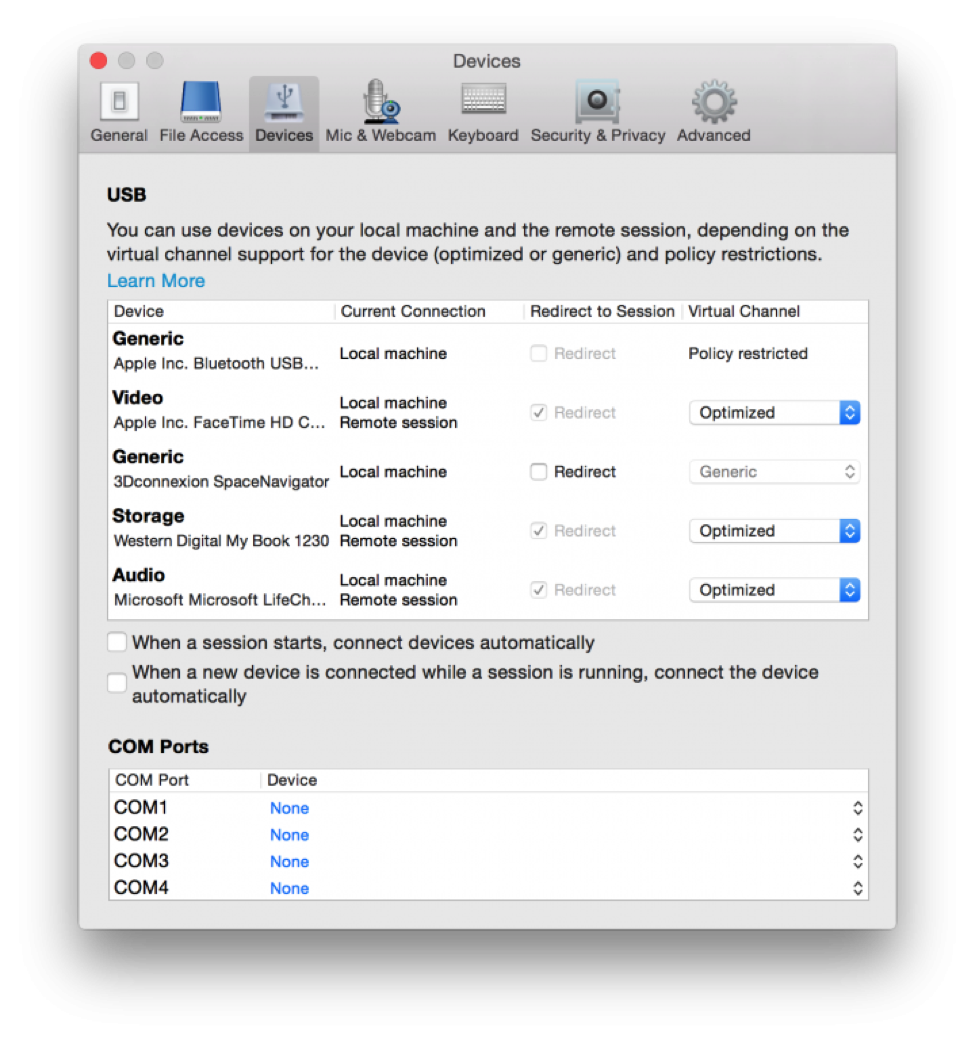
Task: Select the FaceTime HD camera row
Action: (x=220, y=412)
